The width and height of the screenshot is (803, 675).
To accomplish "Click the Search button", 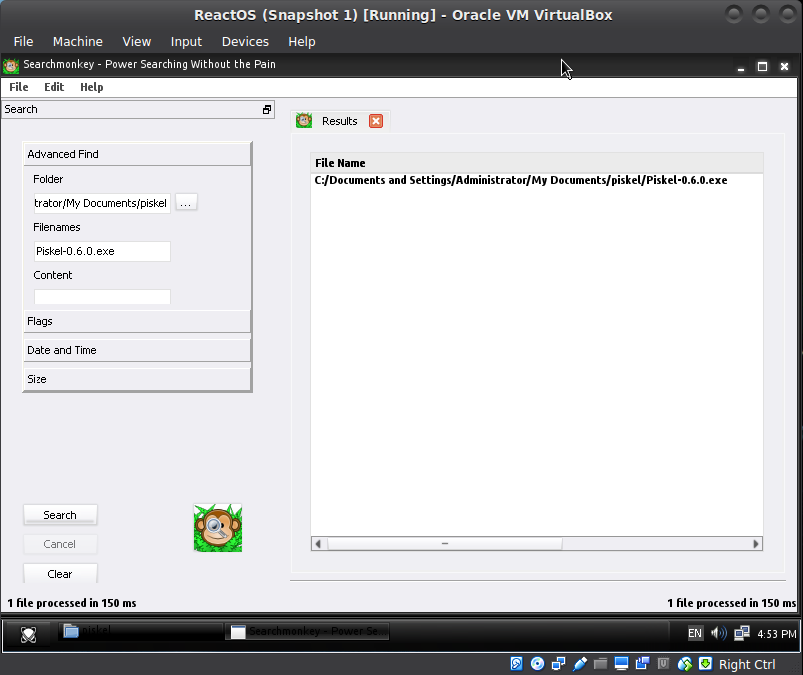I will tap(60, 515).
